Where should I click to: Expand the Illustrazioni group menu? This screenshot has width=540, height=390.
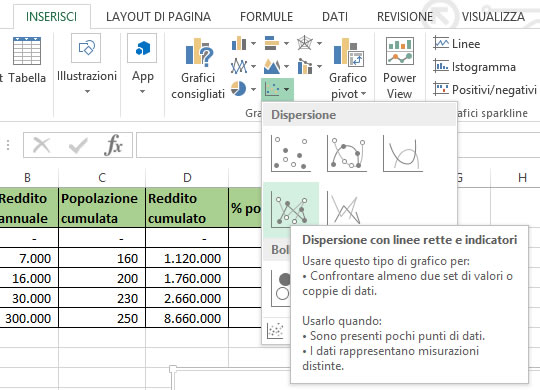pos(87,65)
